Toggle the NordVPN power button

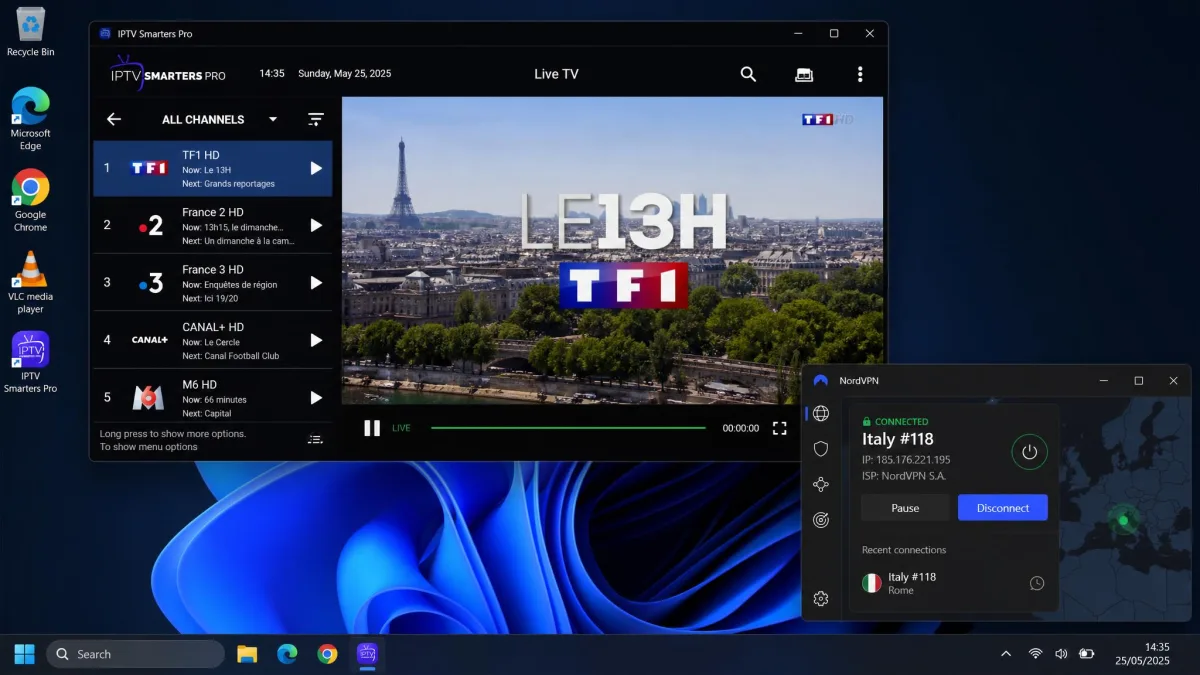tap(1029, 452)
